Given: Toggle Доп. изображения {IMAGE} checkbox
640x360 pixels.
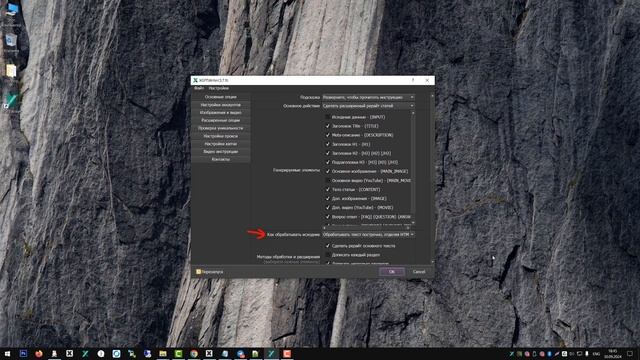Looking at the screenshot, I should point(327,198).
